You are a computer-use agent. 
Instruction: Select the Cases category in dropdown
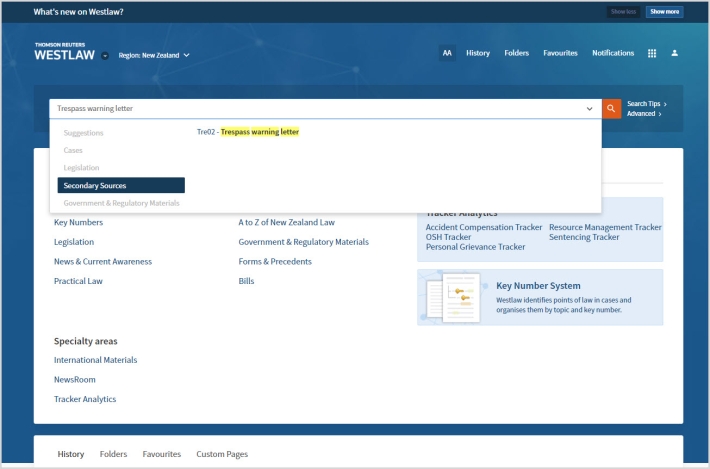click(73, 150)
